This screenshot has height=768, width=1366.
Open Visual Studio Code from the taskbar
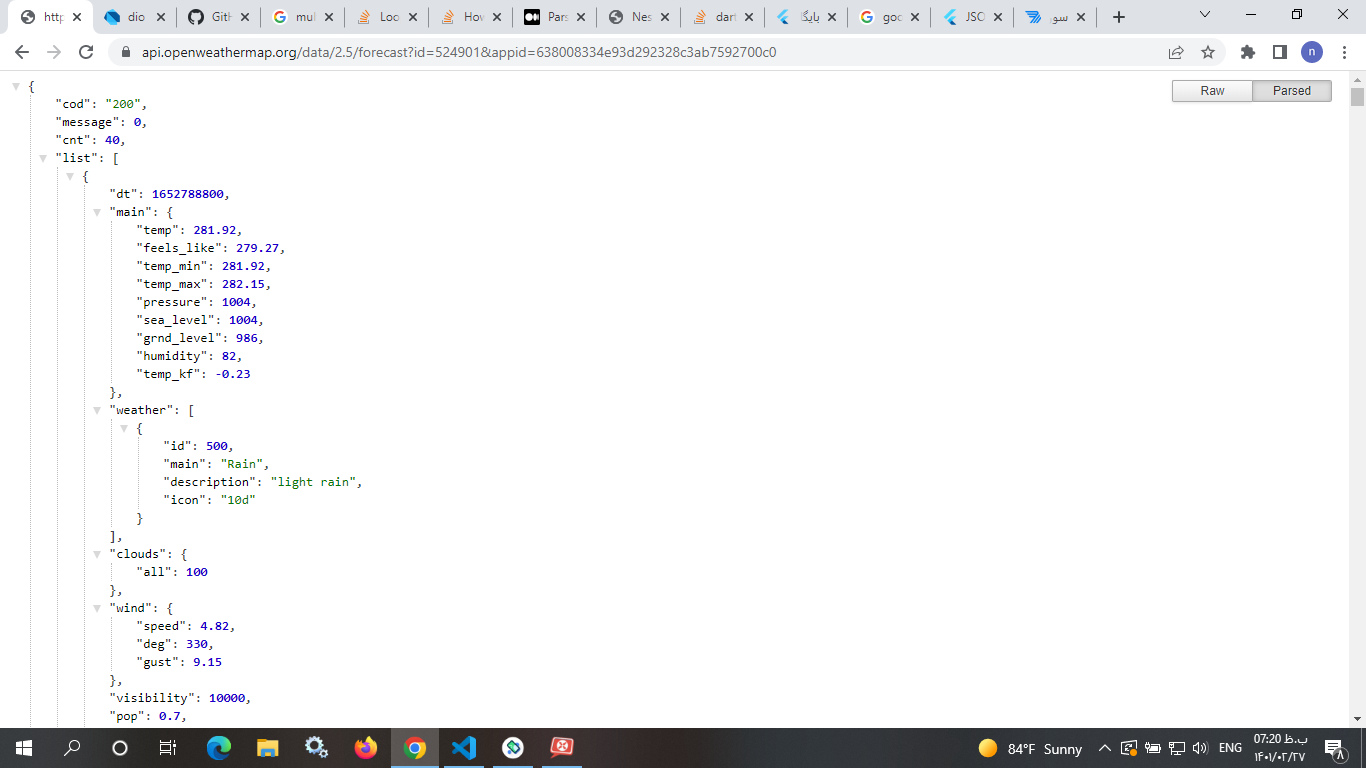(463, 748)
